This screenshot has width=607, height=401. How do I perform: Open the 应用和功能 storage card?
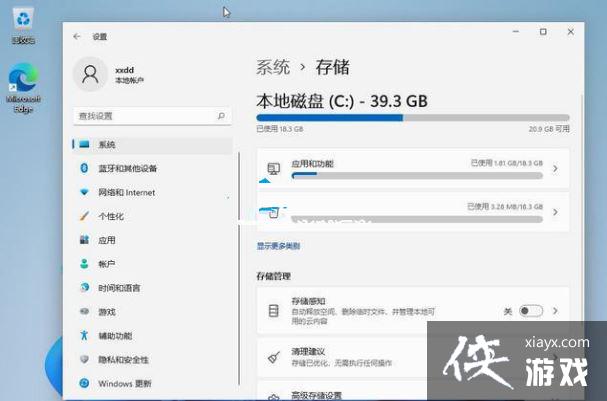(413, 169)
